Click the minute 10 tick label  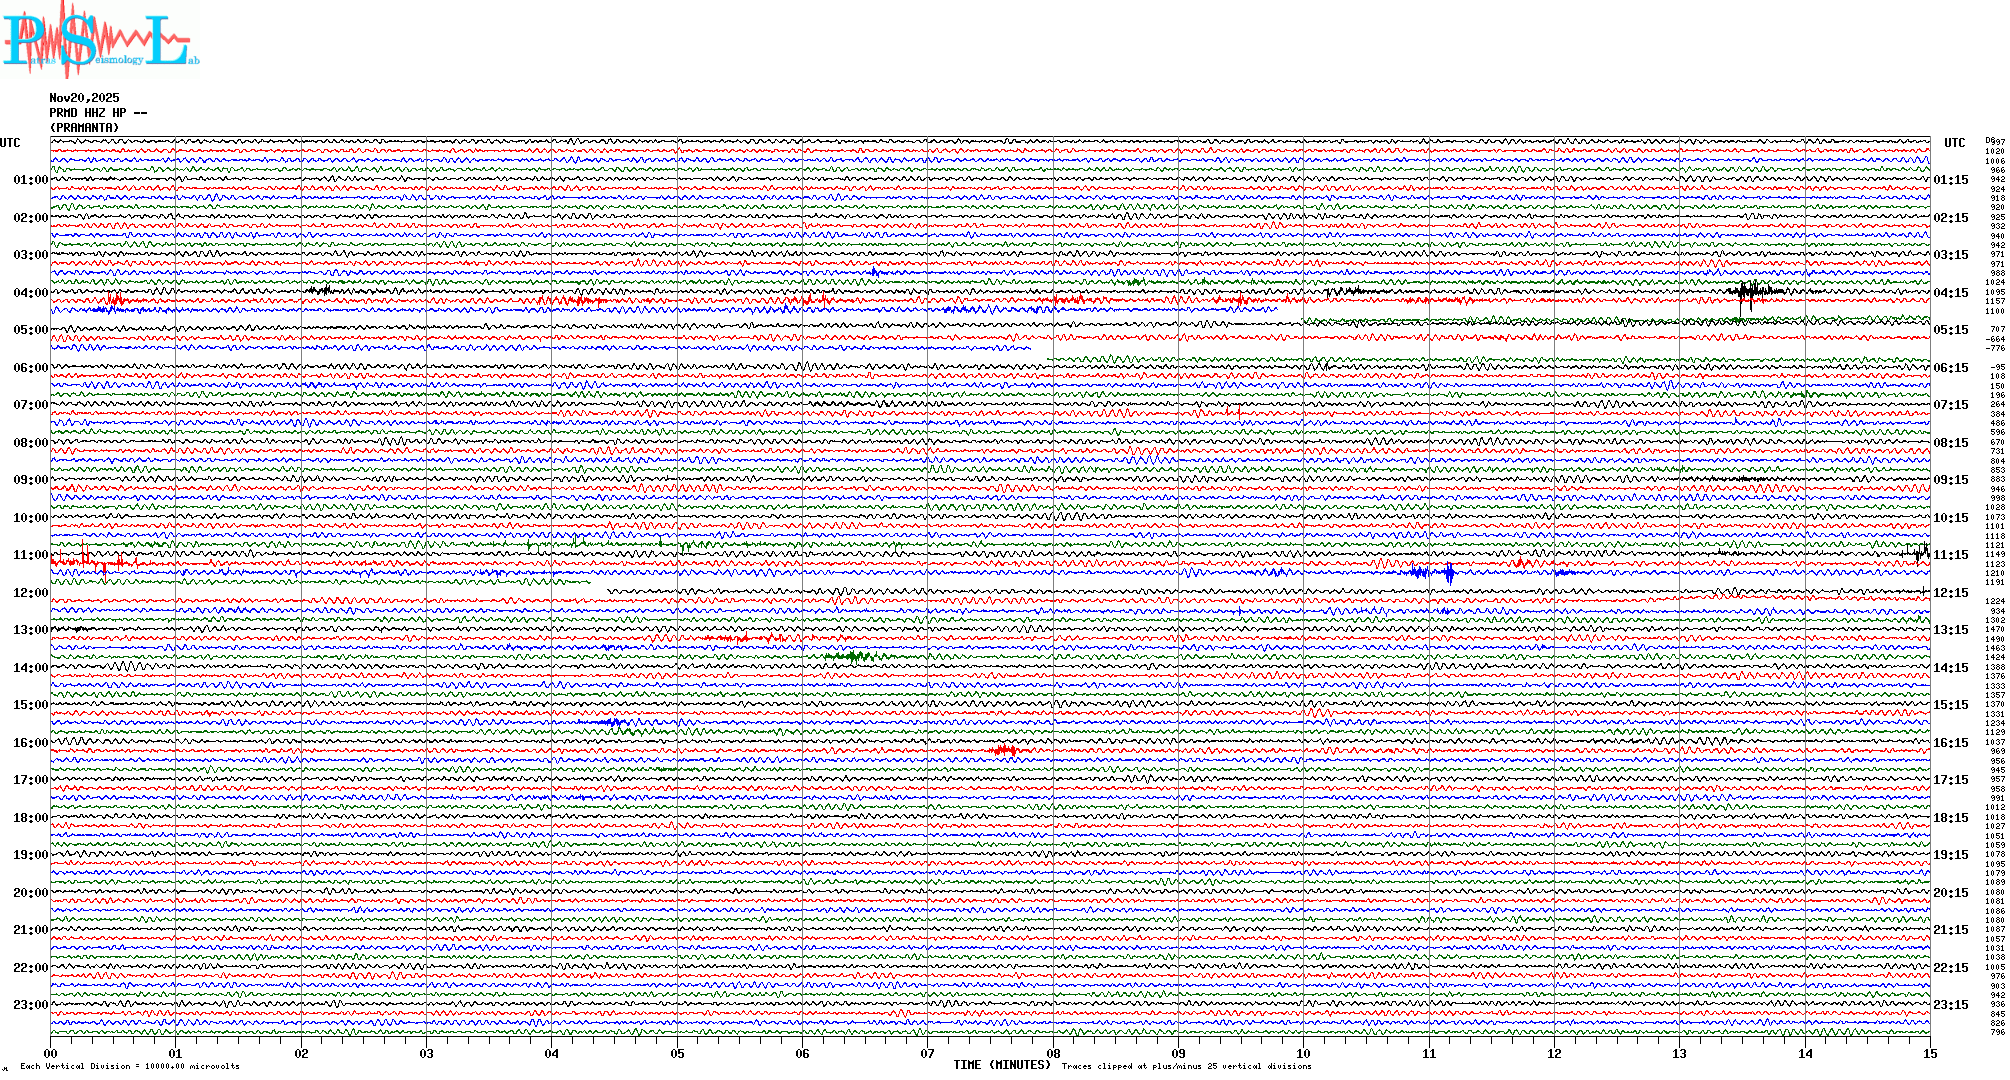point(1303,1053)
